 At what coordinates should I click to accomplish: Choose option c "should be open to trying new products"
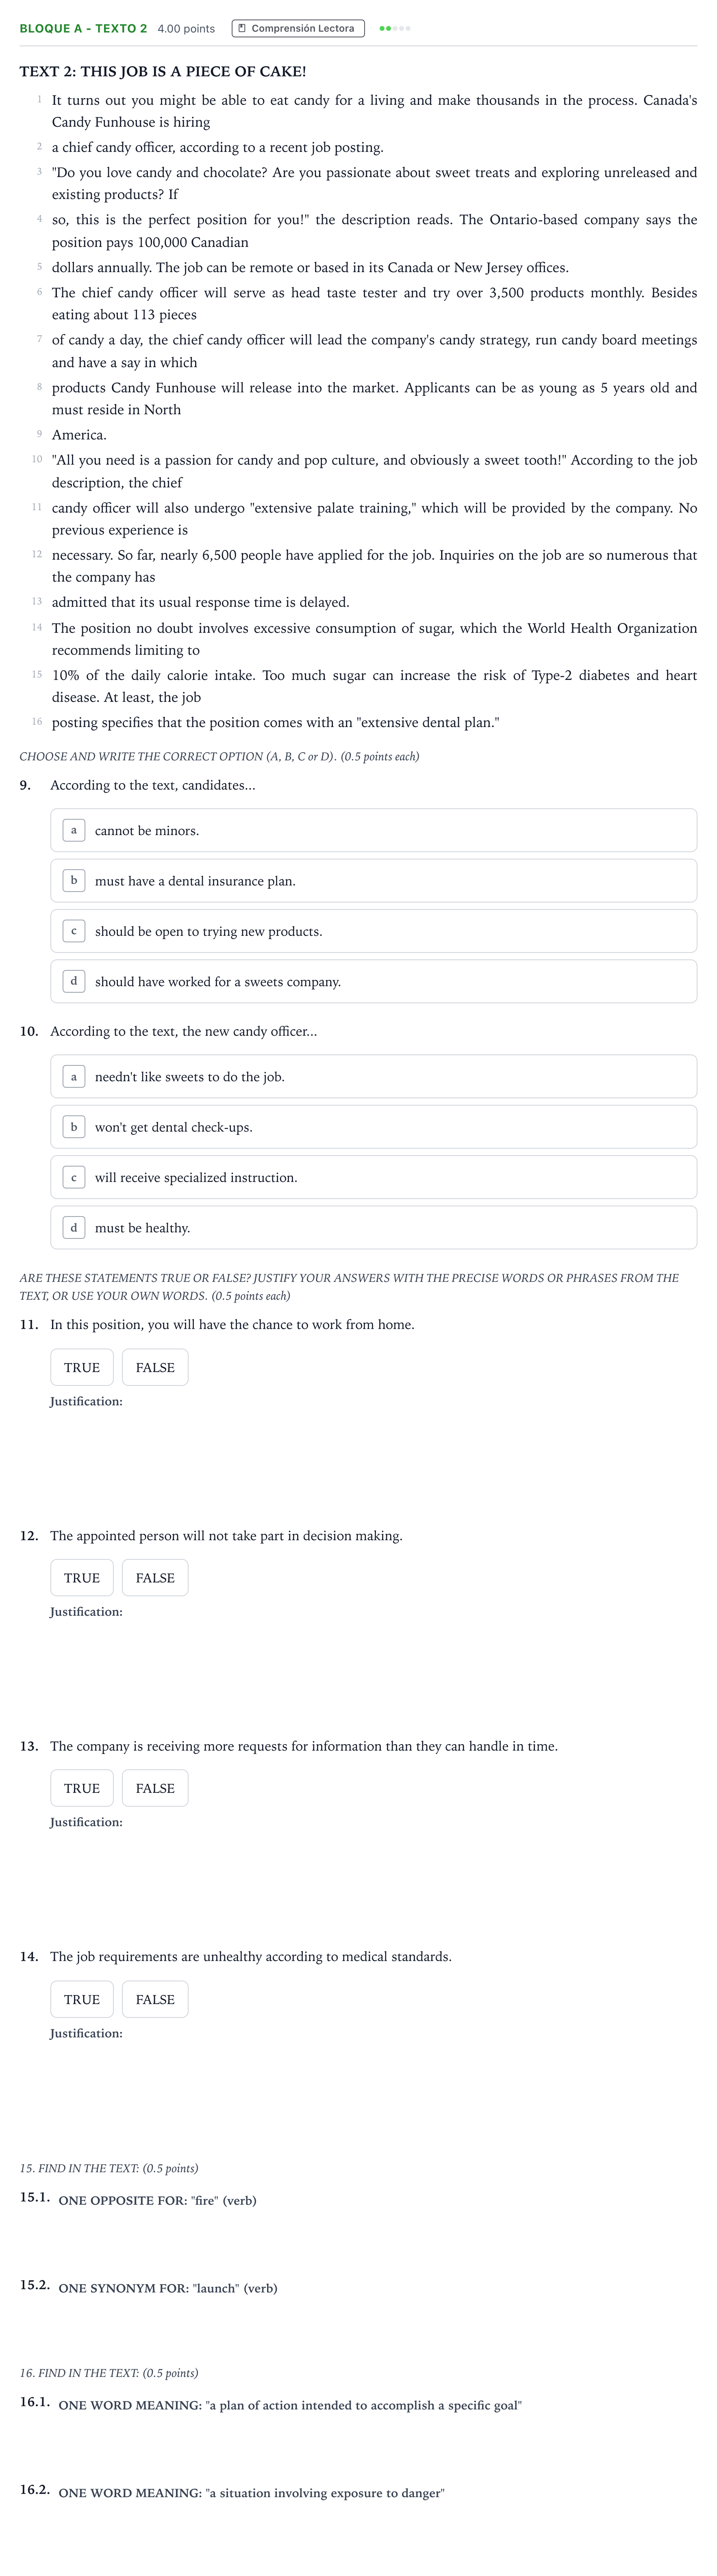tap(373, 931)
